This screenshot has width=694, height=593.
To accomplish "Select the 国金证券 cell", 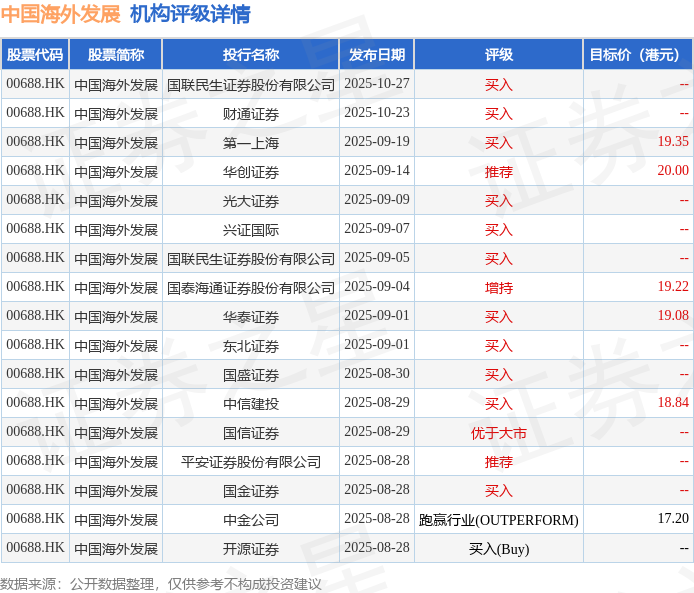I will tap(251, 490).
